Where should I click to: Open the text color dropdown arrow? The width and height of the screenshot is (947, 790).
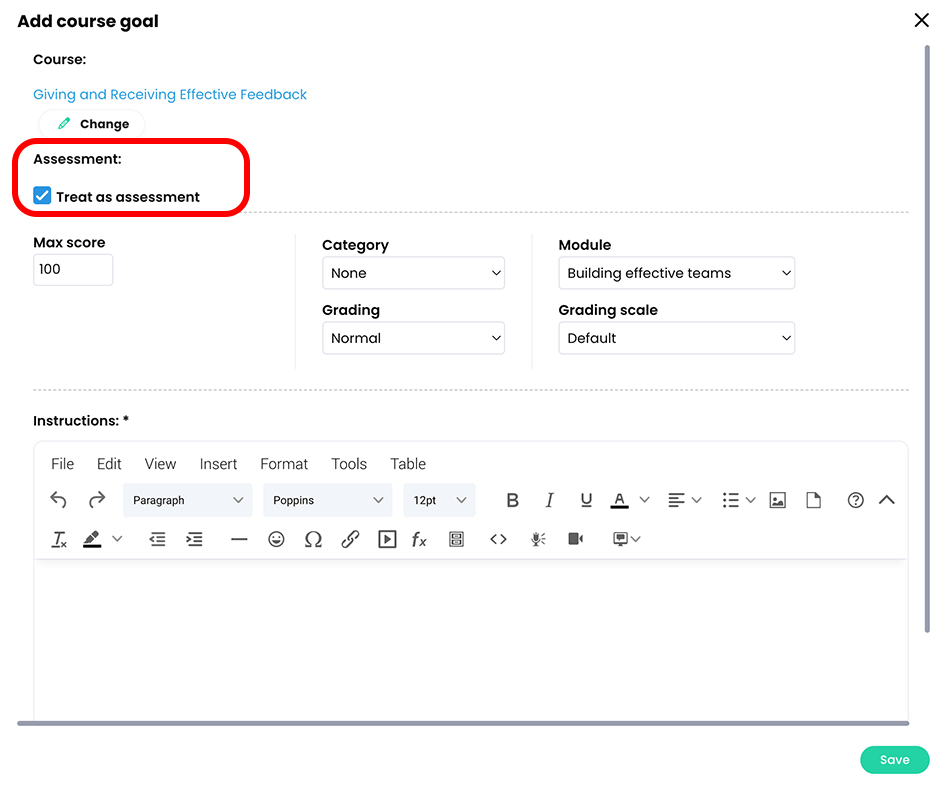click(644, 500)
